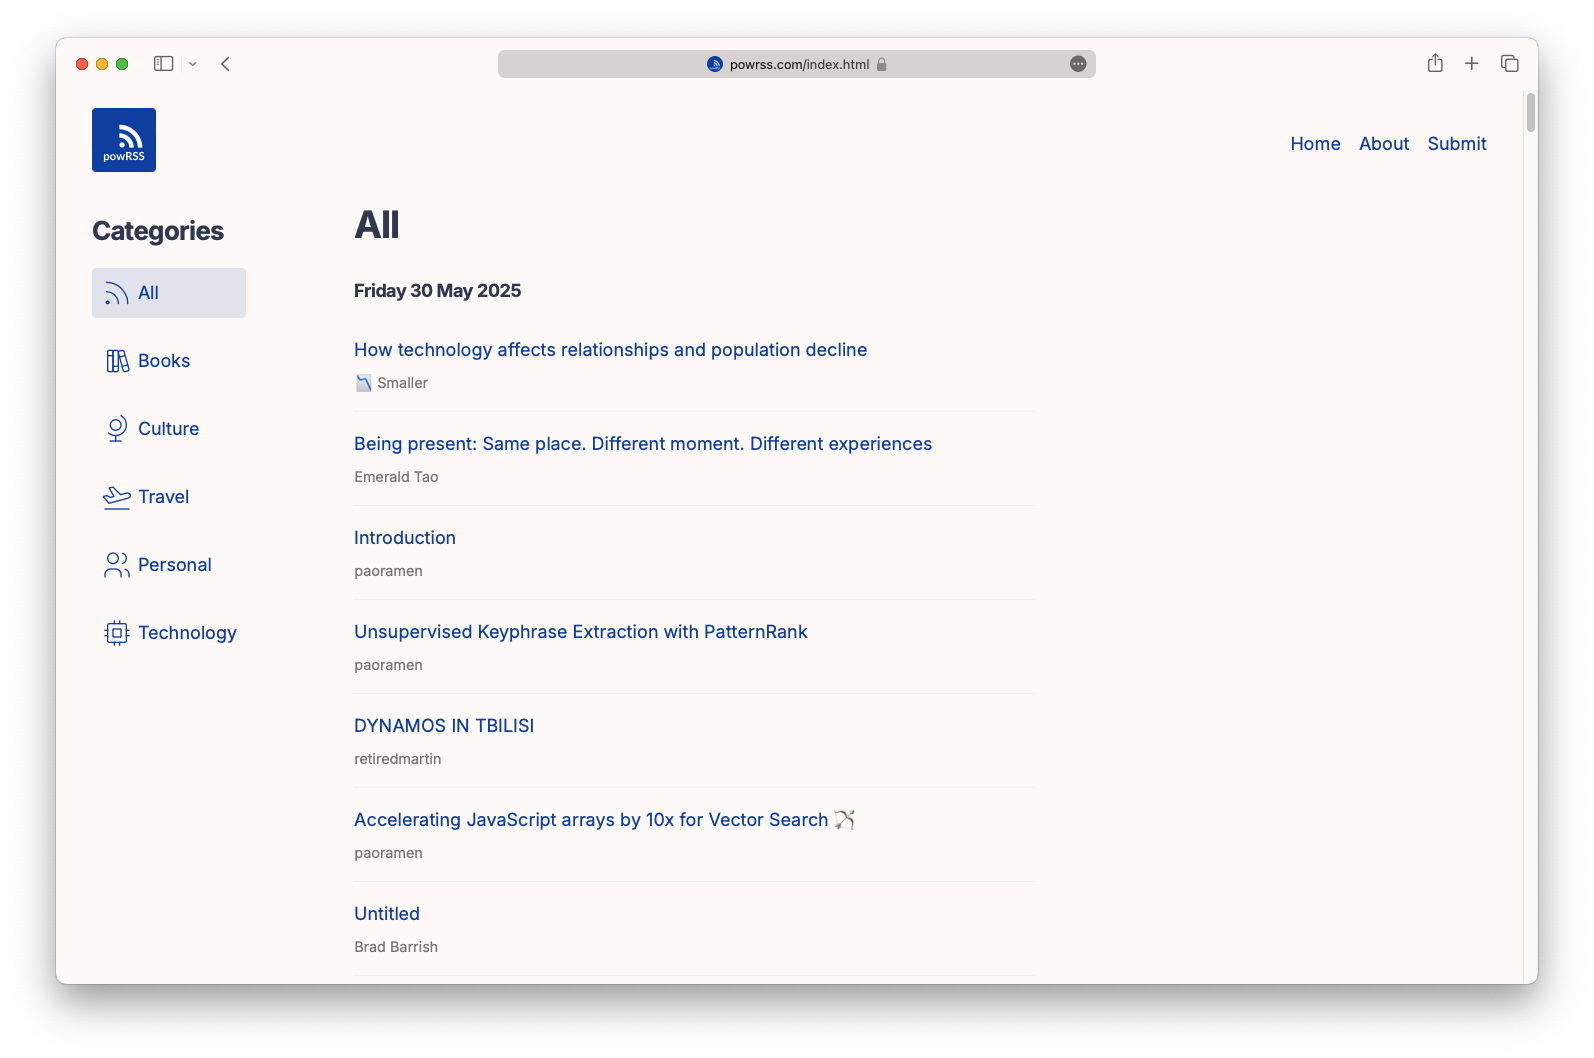This screenshot has height=1058, width=1594.
Task: Open the DYNAMOS IN TBILISI post
Action: pyautogui.click(x=444, y=726)
